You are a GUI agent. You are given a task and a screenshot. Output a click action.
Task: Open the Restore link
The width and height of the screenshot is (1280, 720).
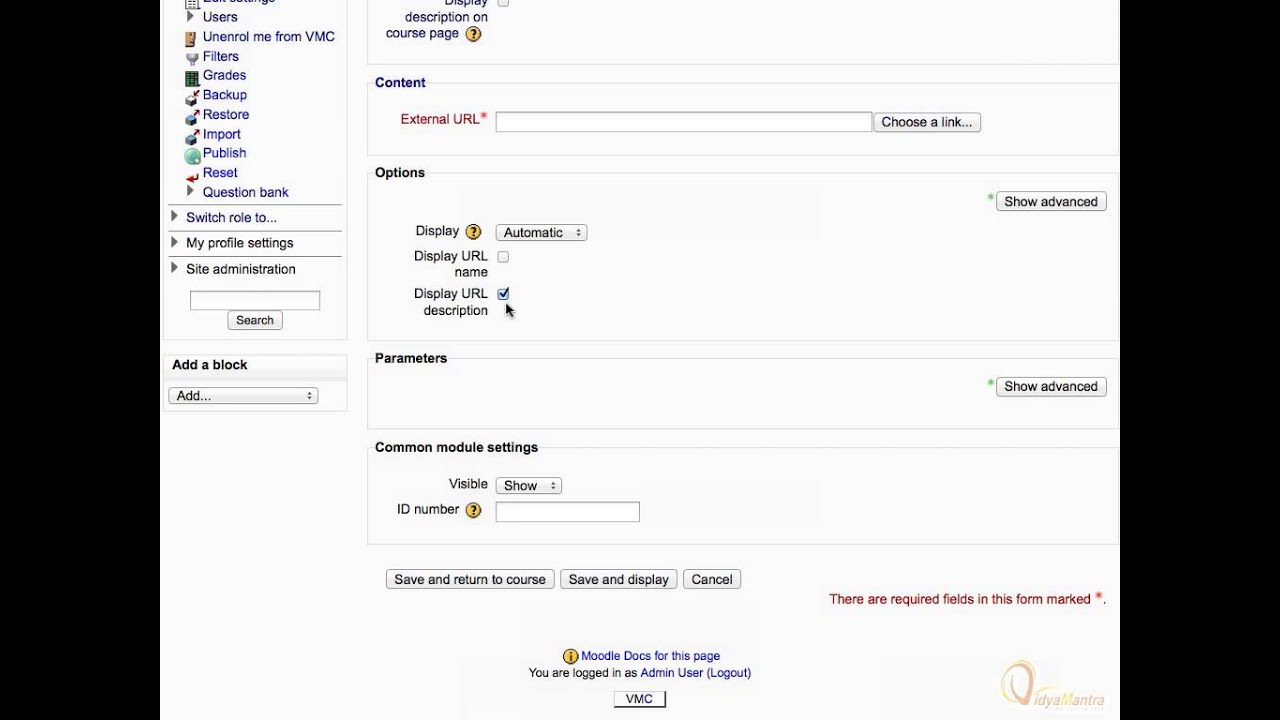click(226, 115)
